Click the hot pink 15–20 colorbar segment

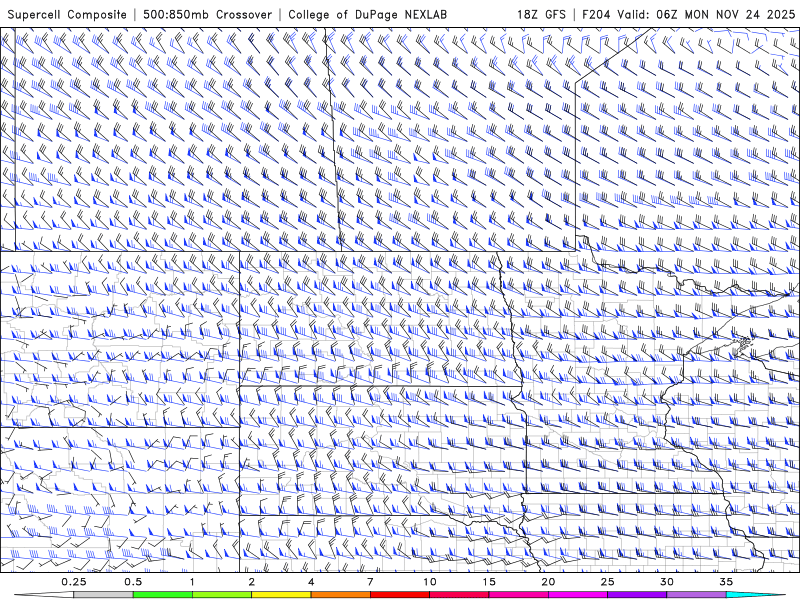pyautogui.click(x=518, y=595)
